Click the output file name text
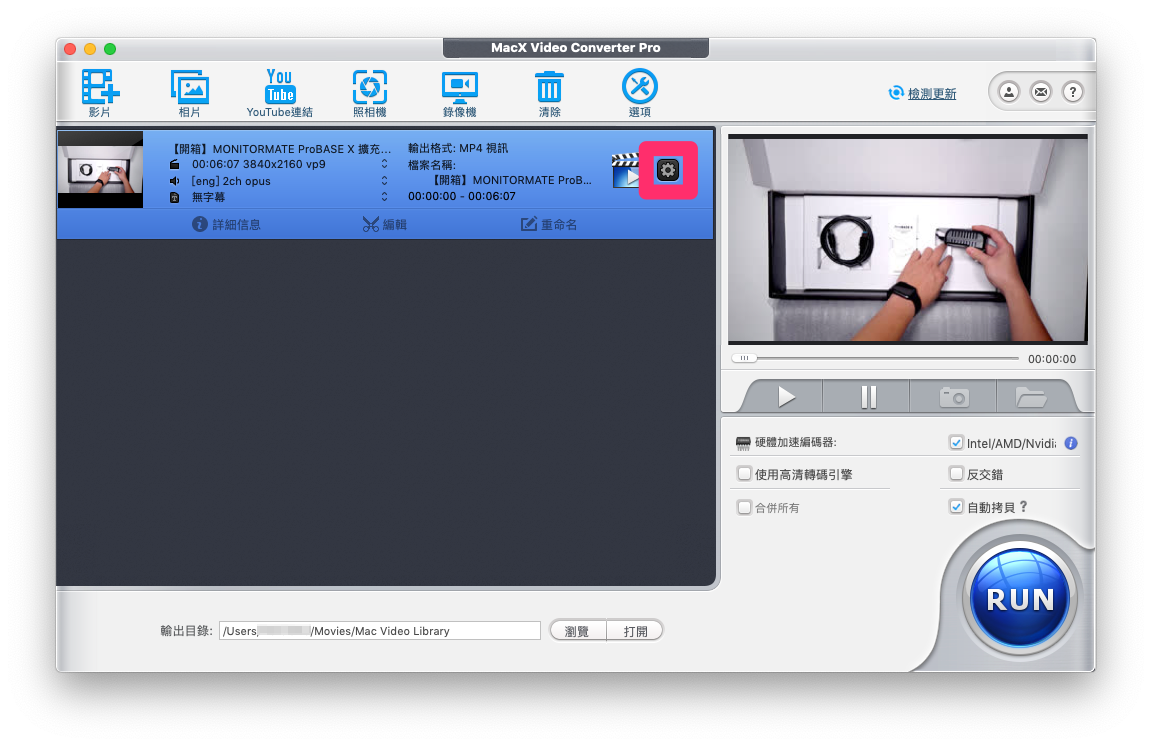 pos(511,180)
